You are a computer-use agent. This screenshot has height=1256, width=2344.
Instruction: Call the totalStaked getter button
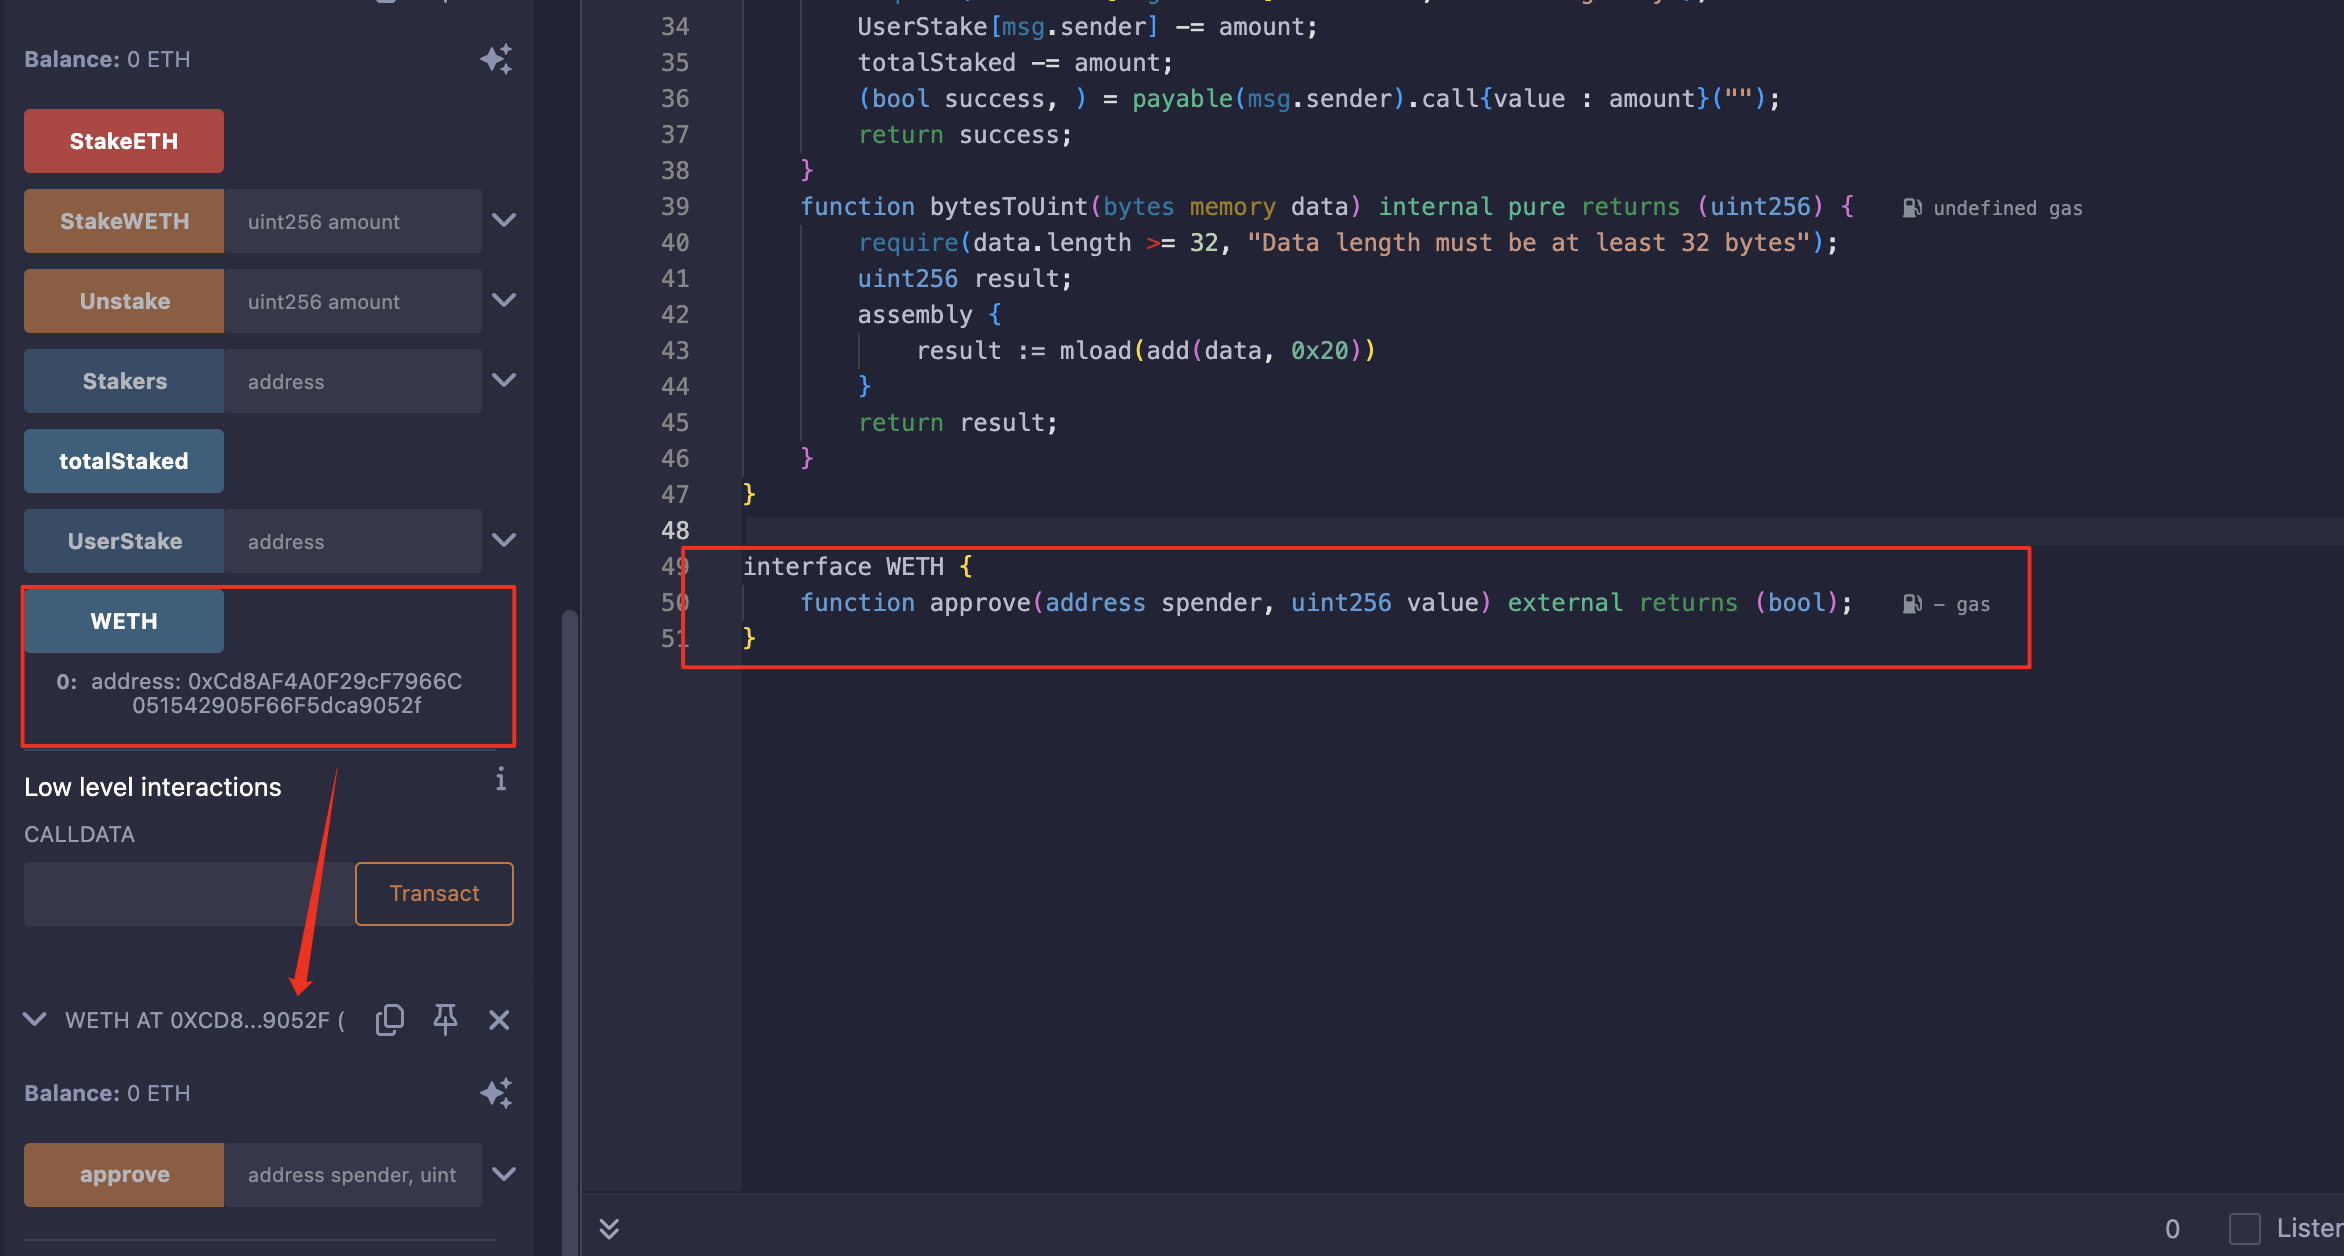[124, 461]
